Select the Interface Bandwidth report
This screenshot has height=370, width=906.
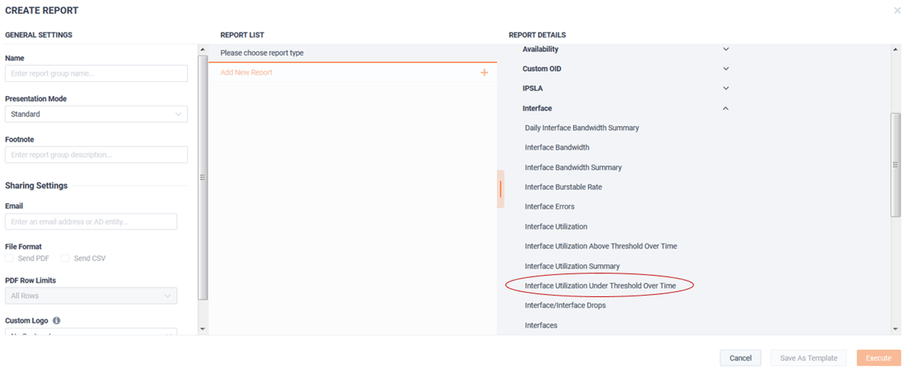(557, 147)
